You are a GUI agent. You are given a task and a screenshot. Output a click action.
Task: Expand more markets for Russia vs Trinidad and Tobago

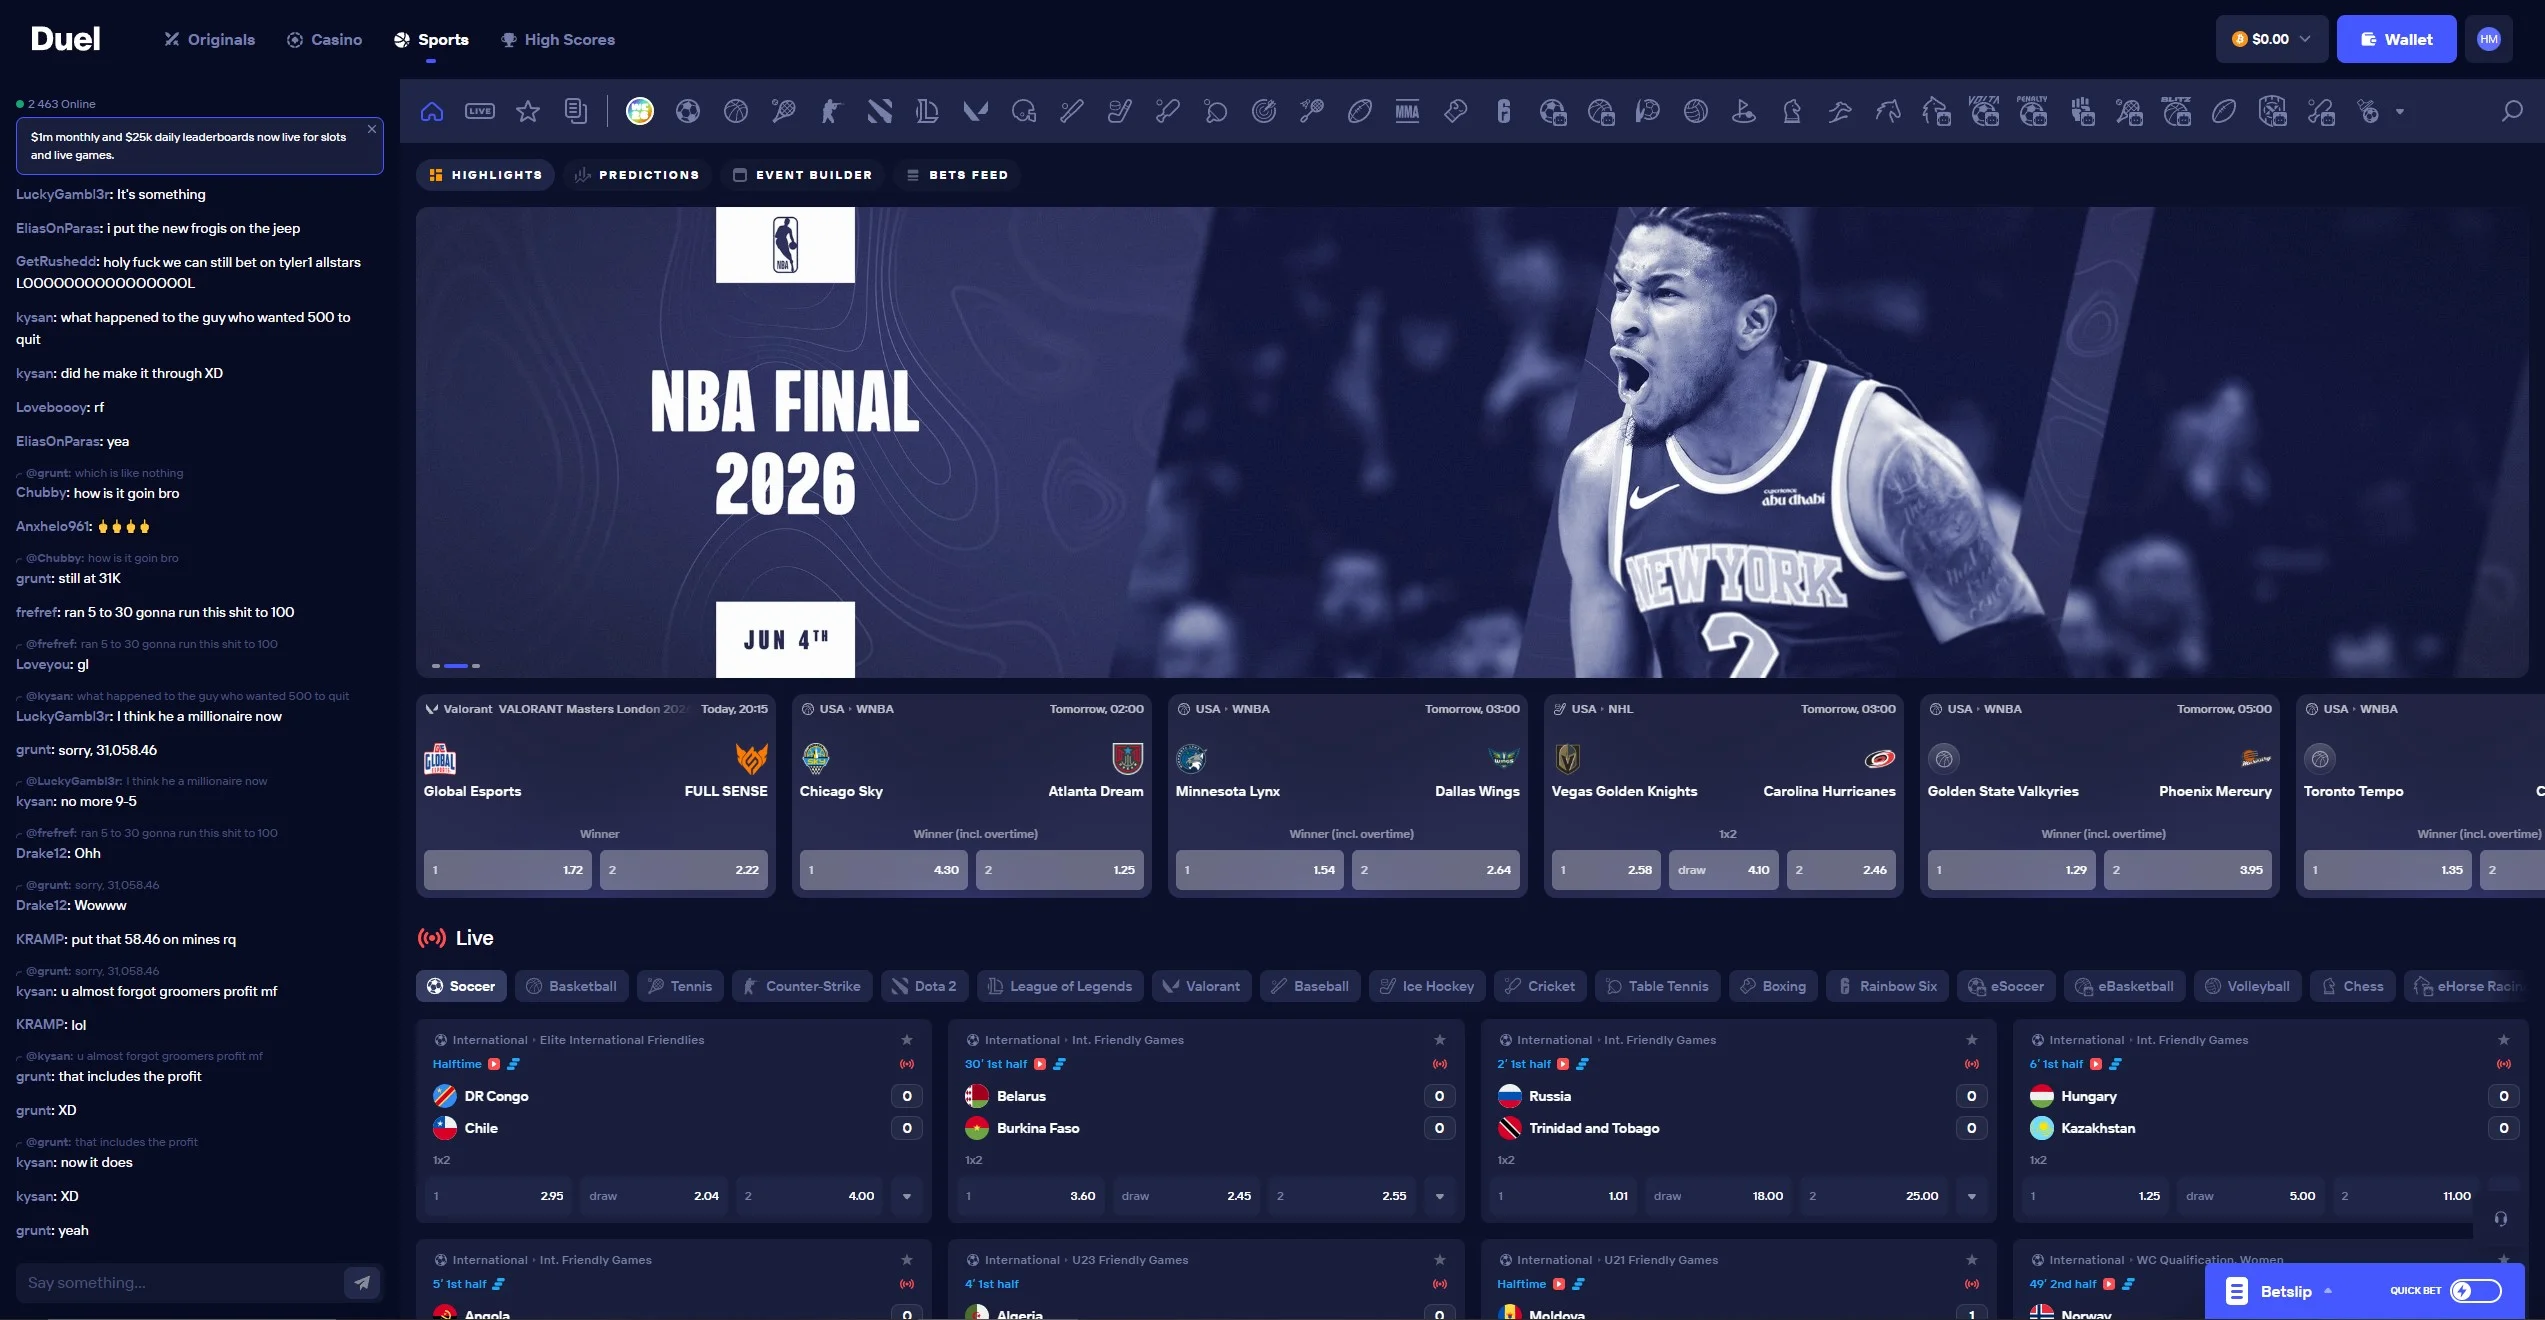tap(1972, 1196)
